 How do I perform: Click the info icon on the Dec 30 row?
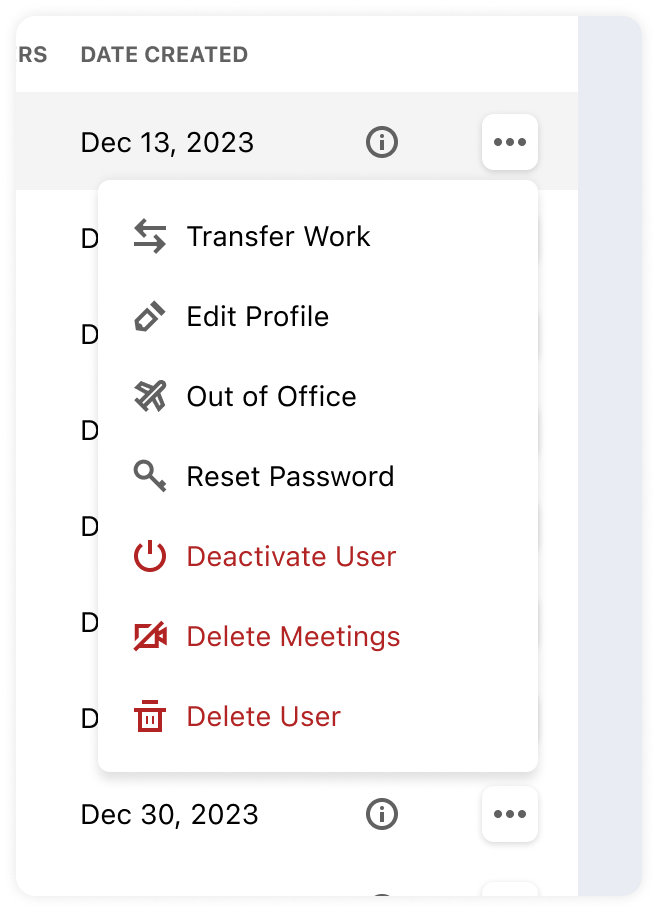(381, 815)
